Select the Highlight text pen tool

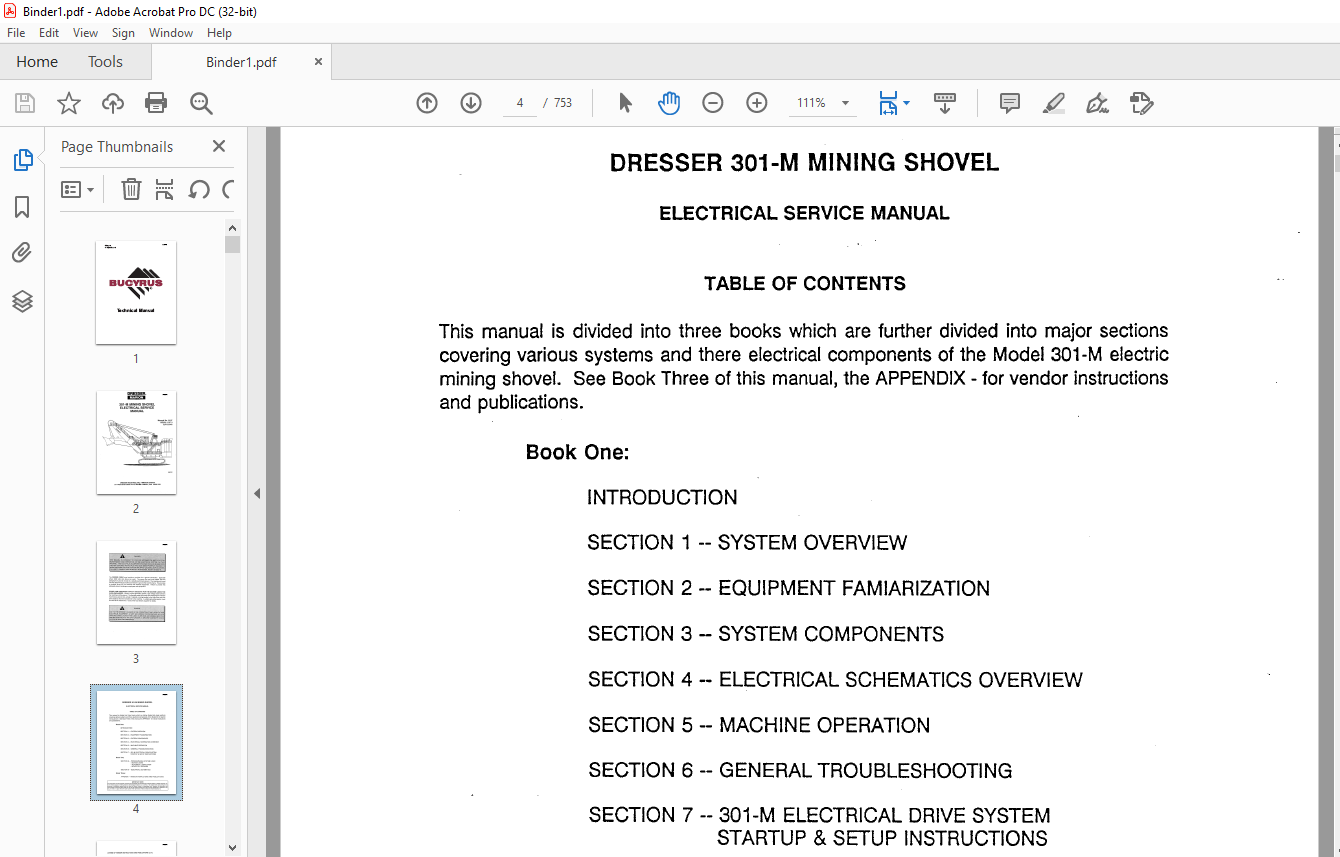1054,103
